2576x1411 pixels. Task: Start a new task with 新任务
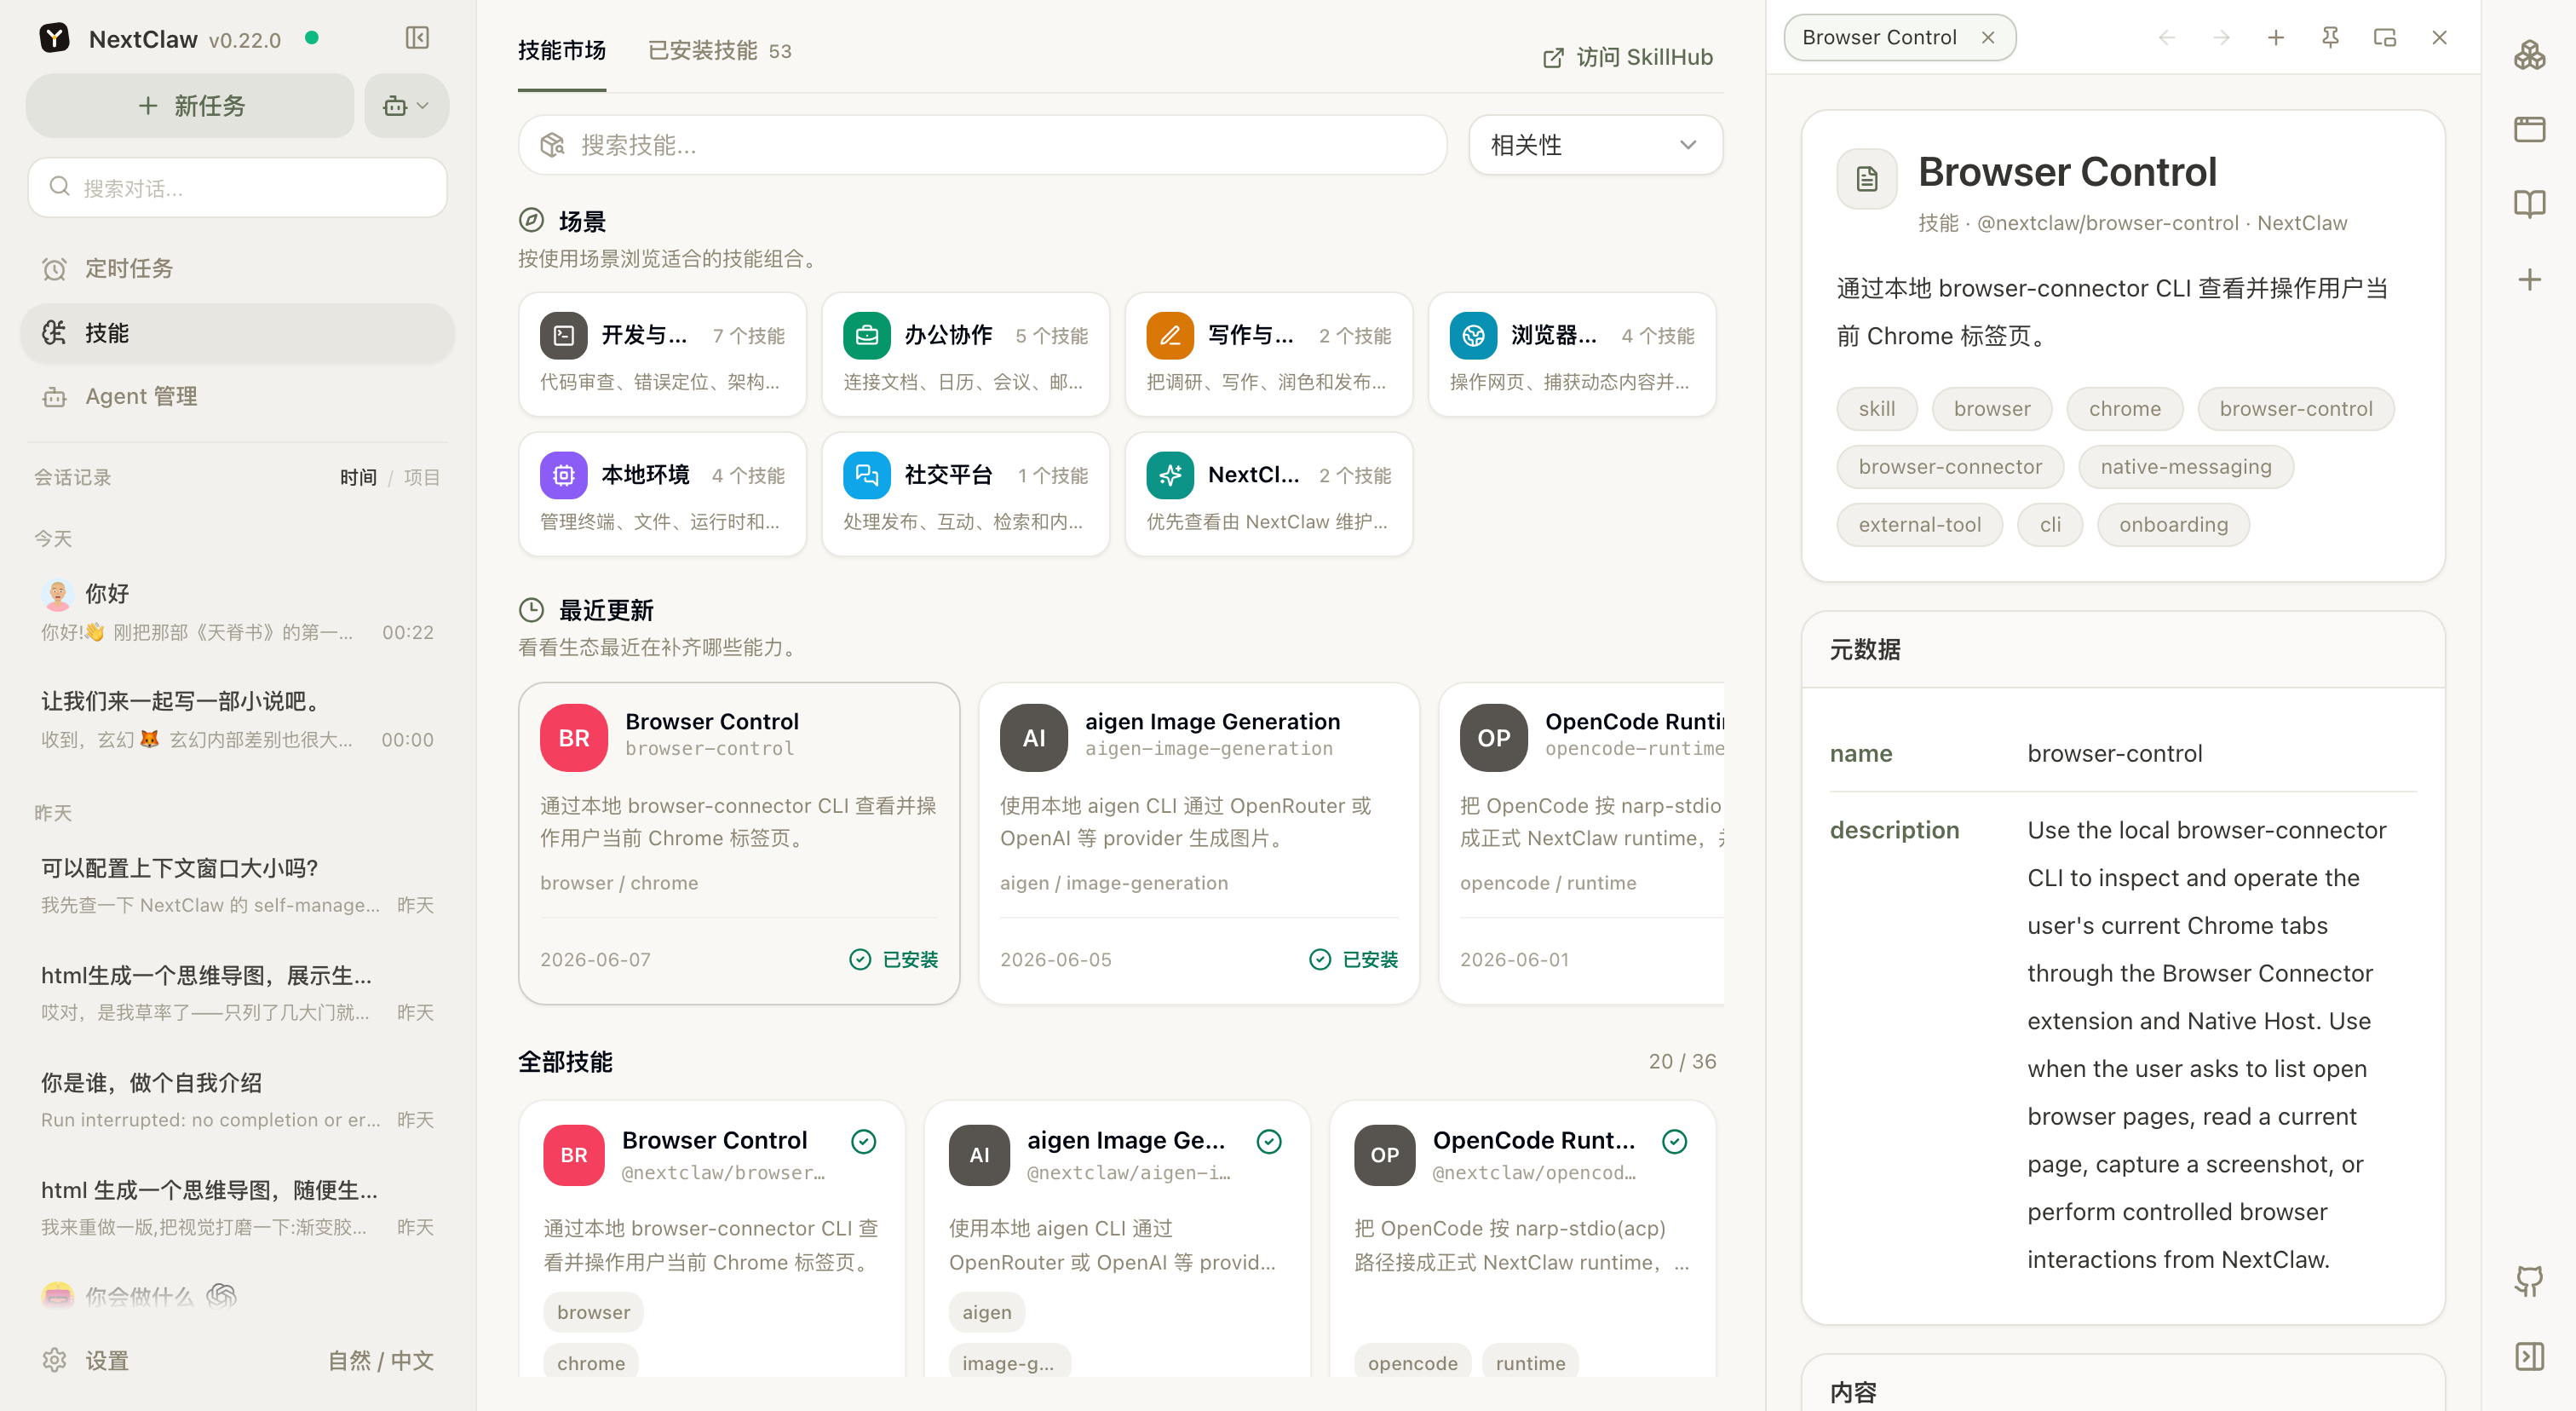[190, 105]
